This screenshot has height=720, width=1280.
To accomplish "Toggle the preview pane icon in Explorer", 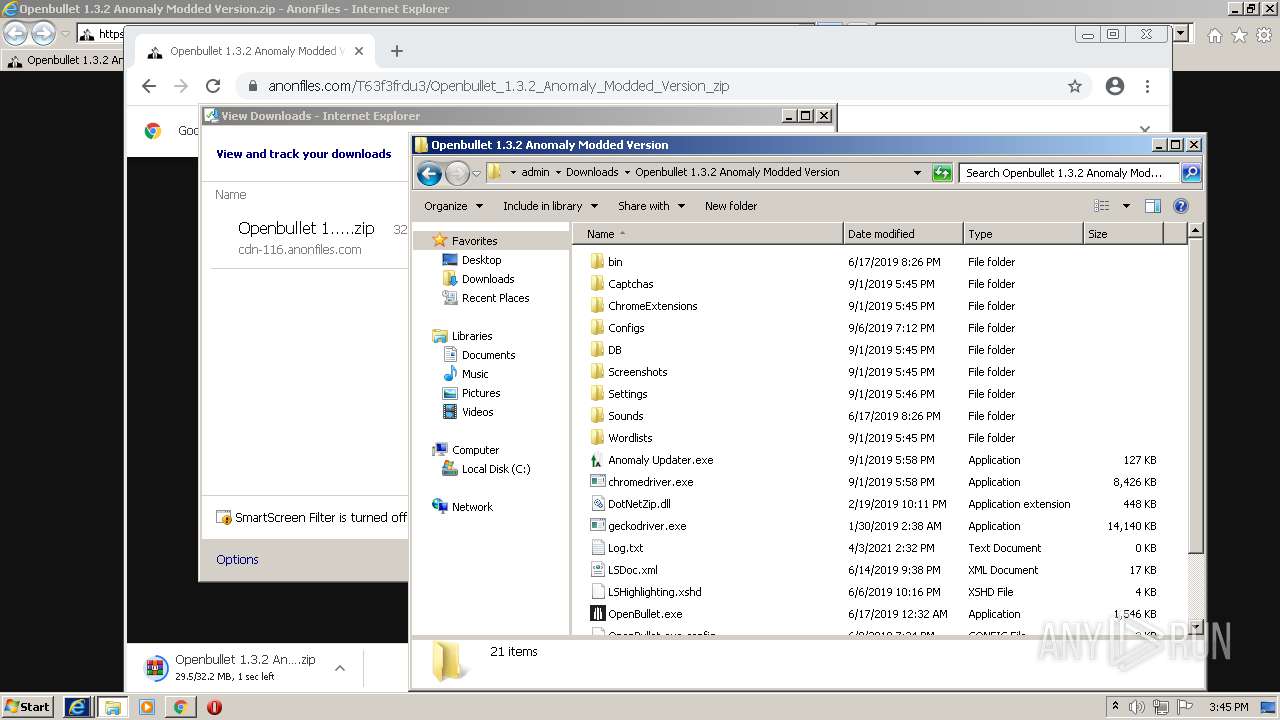I will tap(1152, 206).
